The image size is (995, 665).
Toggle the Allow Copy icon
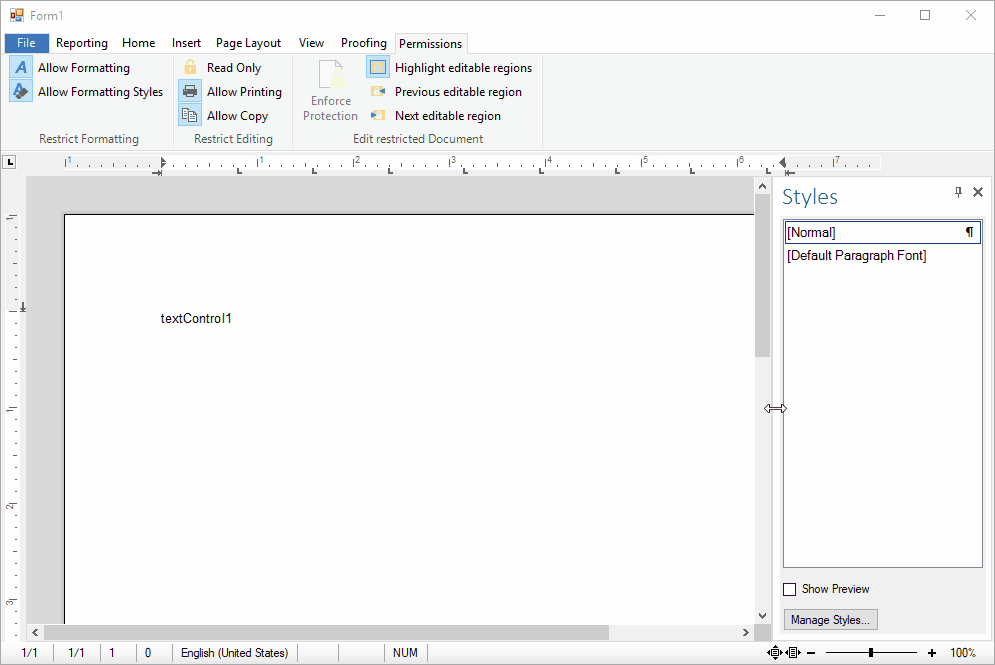190,115
